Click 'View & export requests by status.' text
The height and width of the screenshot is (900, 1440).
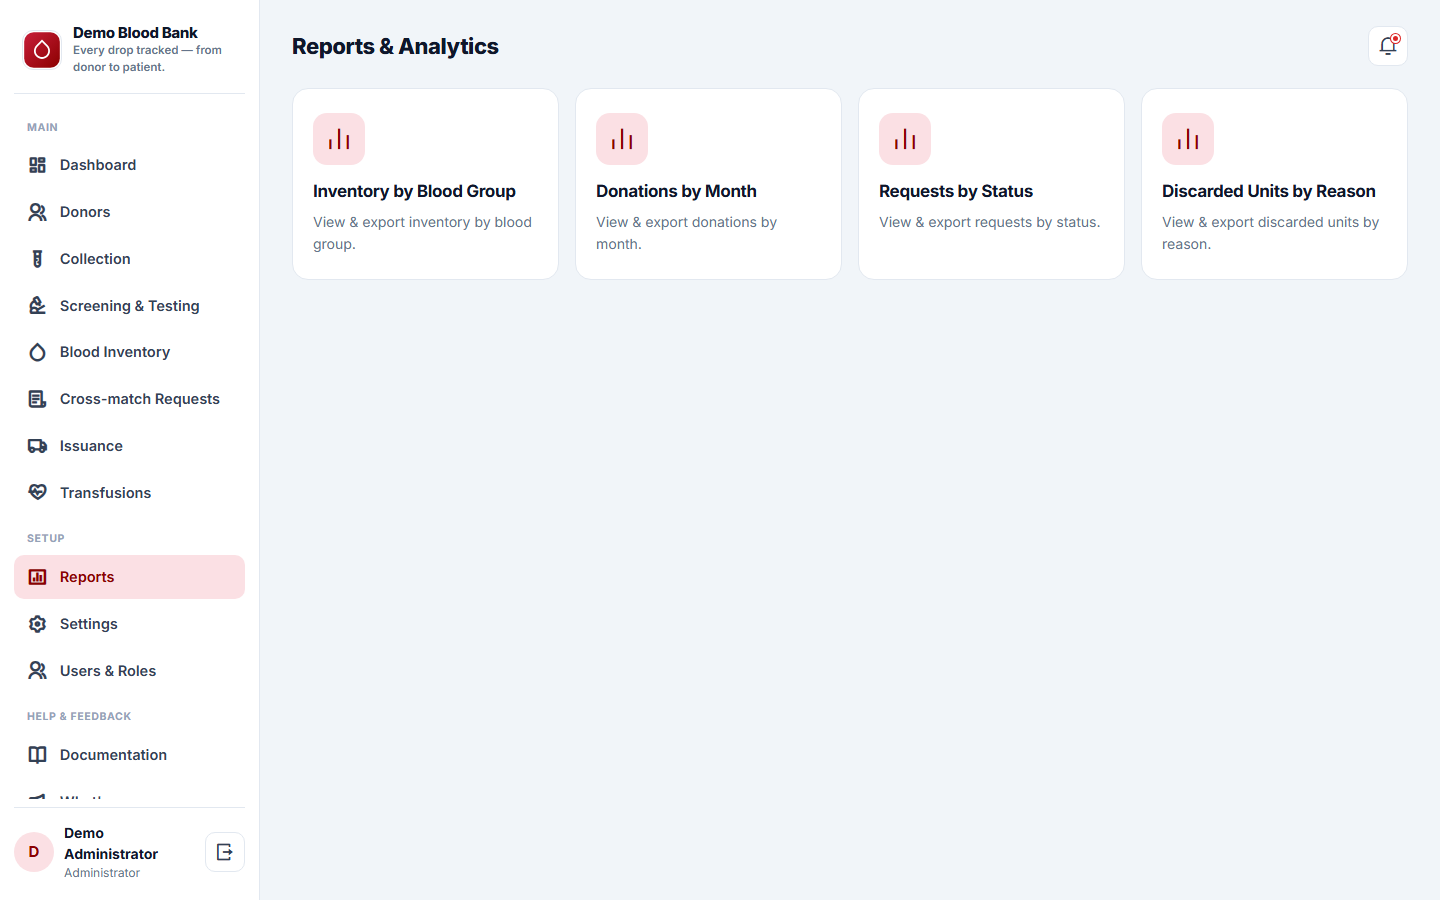(990, 222)
